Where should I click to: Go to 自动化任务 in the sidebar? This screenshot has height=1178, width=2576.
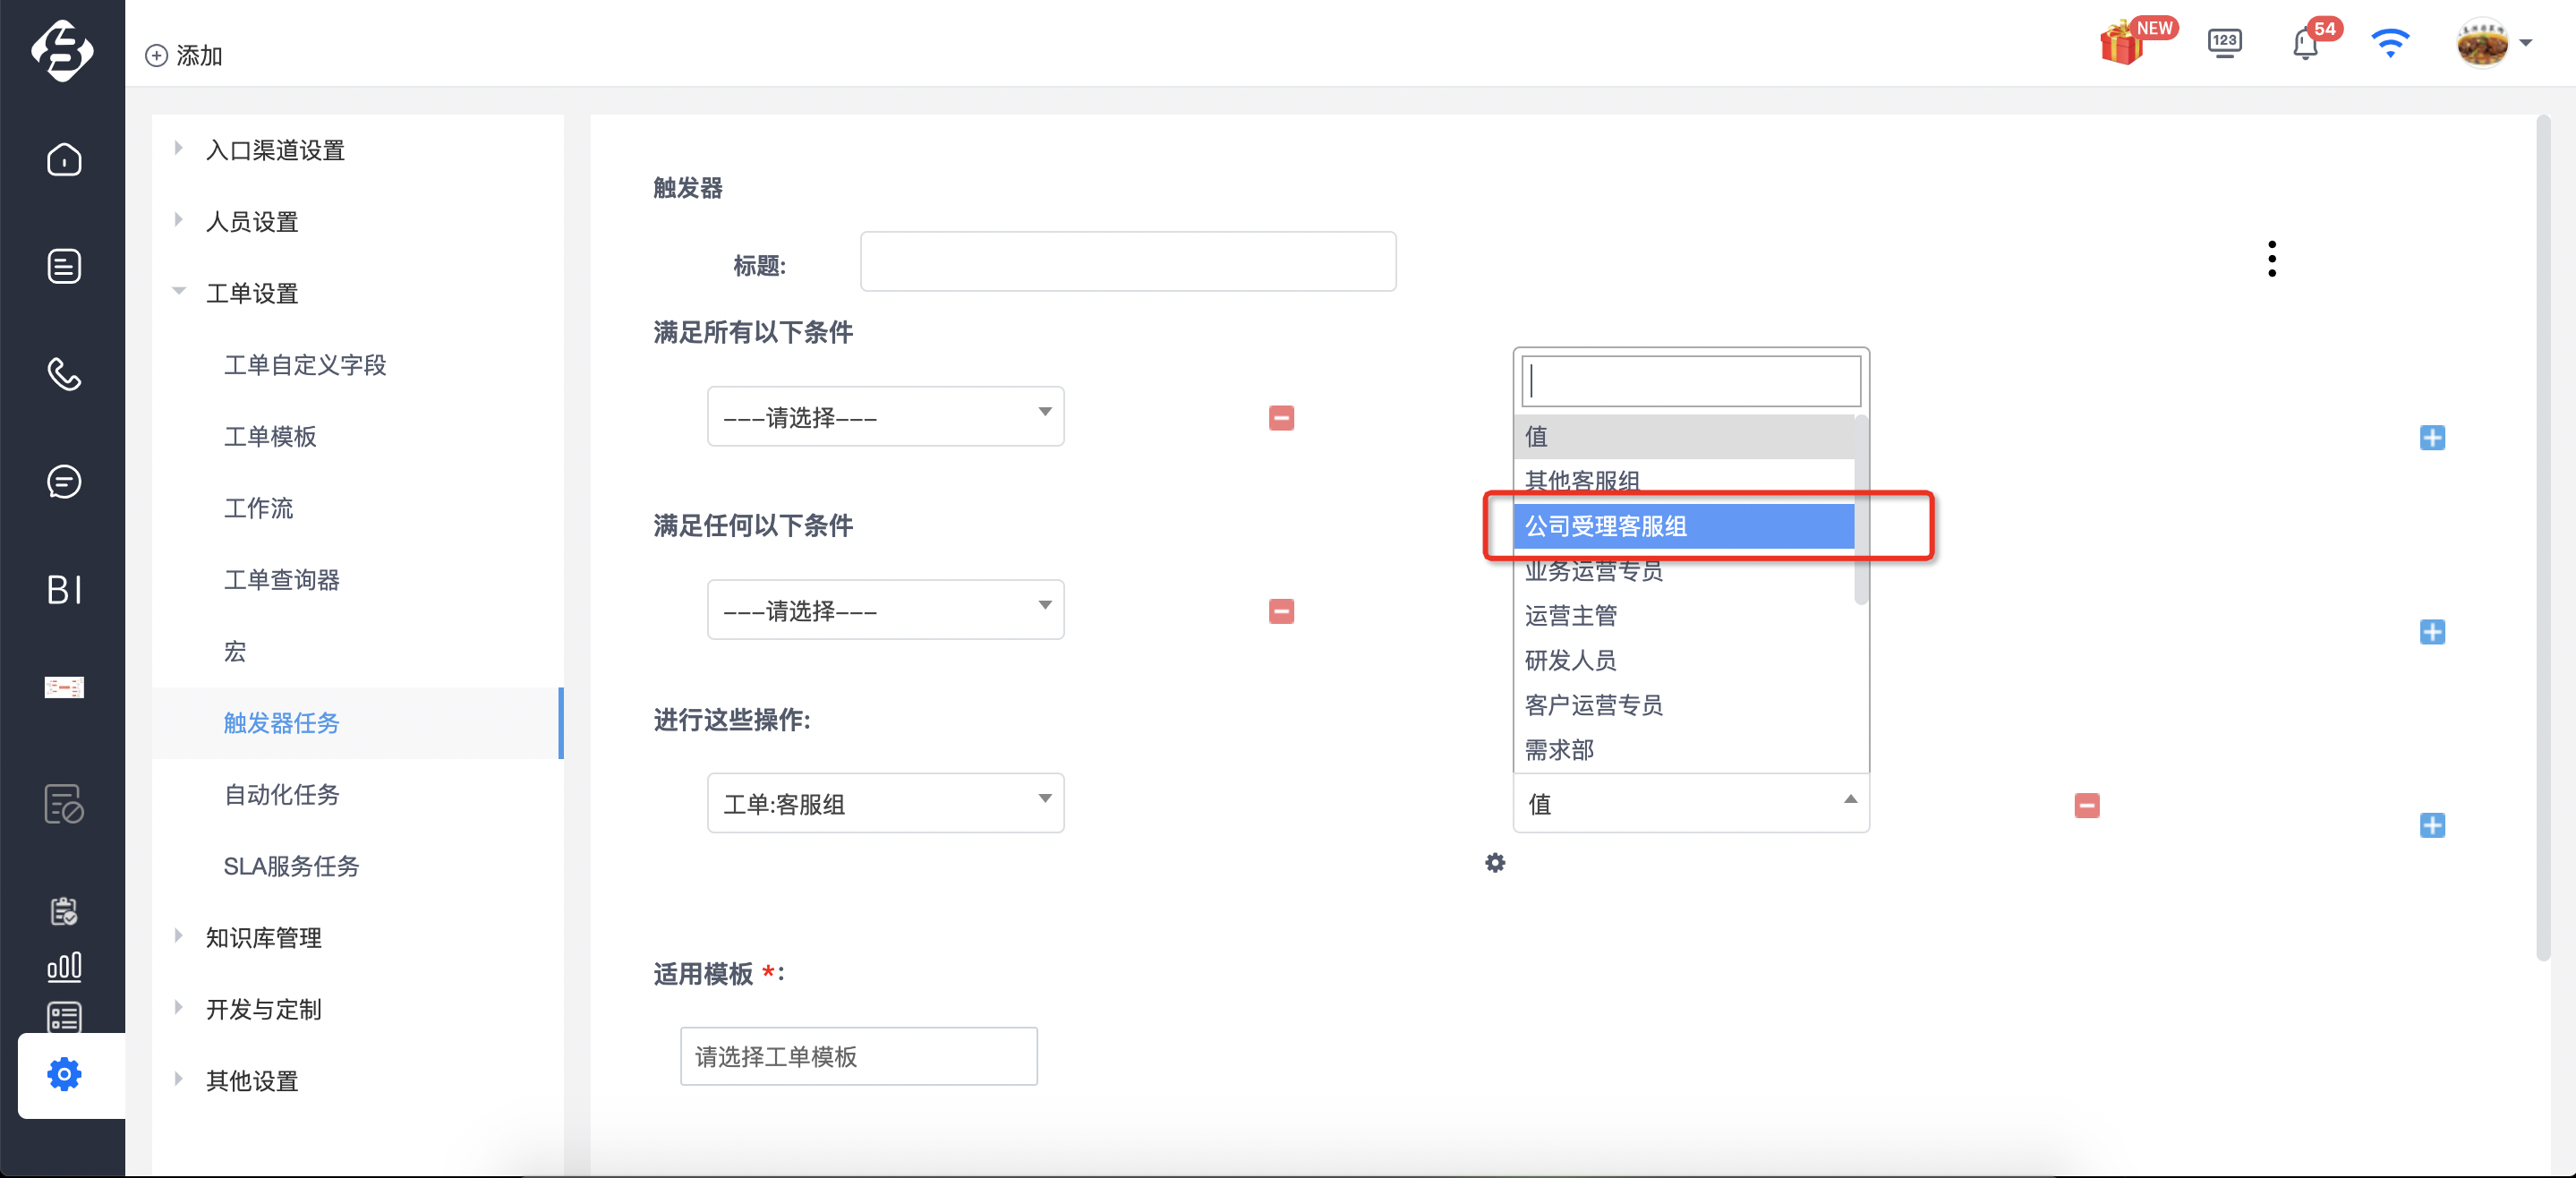pos(282,794)
